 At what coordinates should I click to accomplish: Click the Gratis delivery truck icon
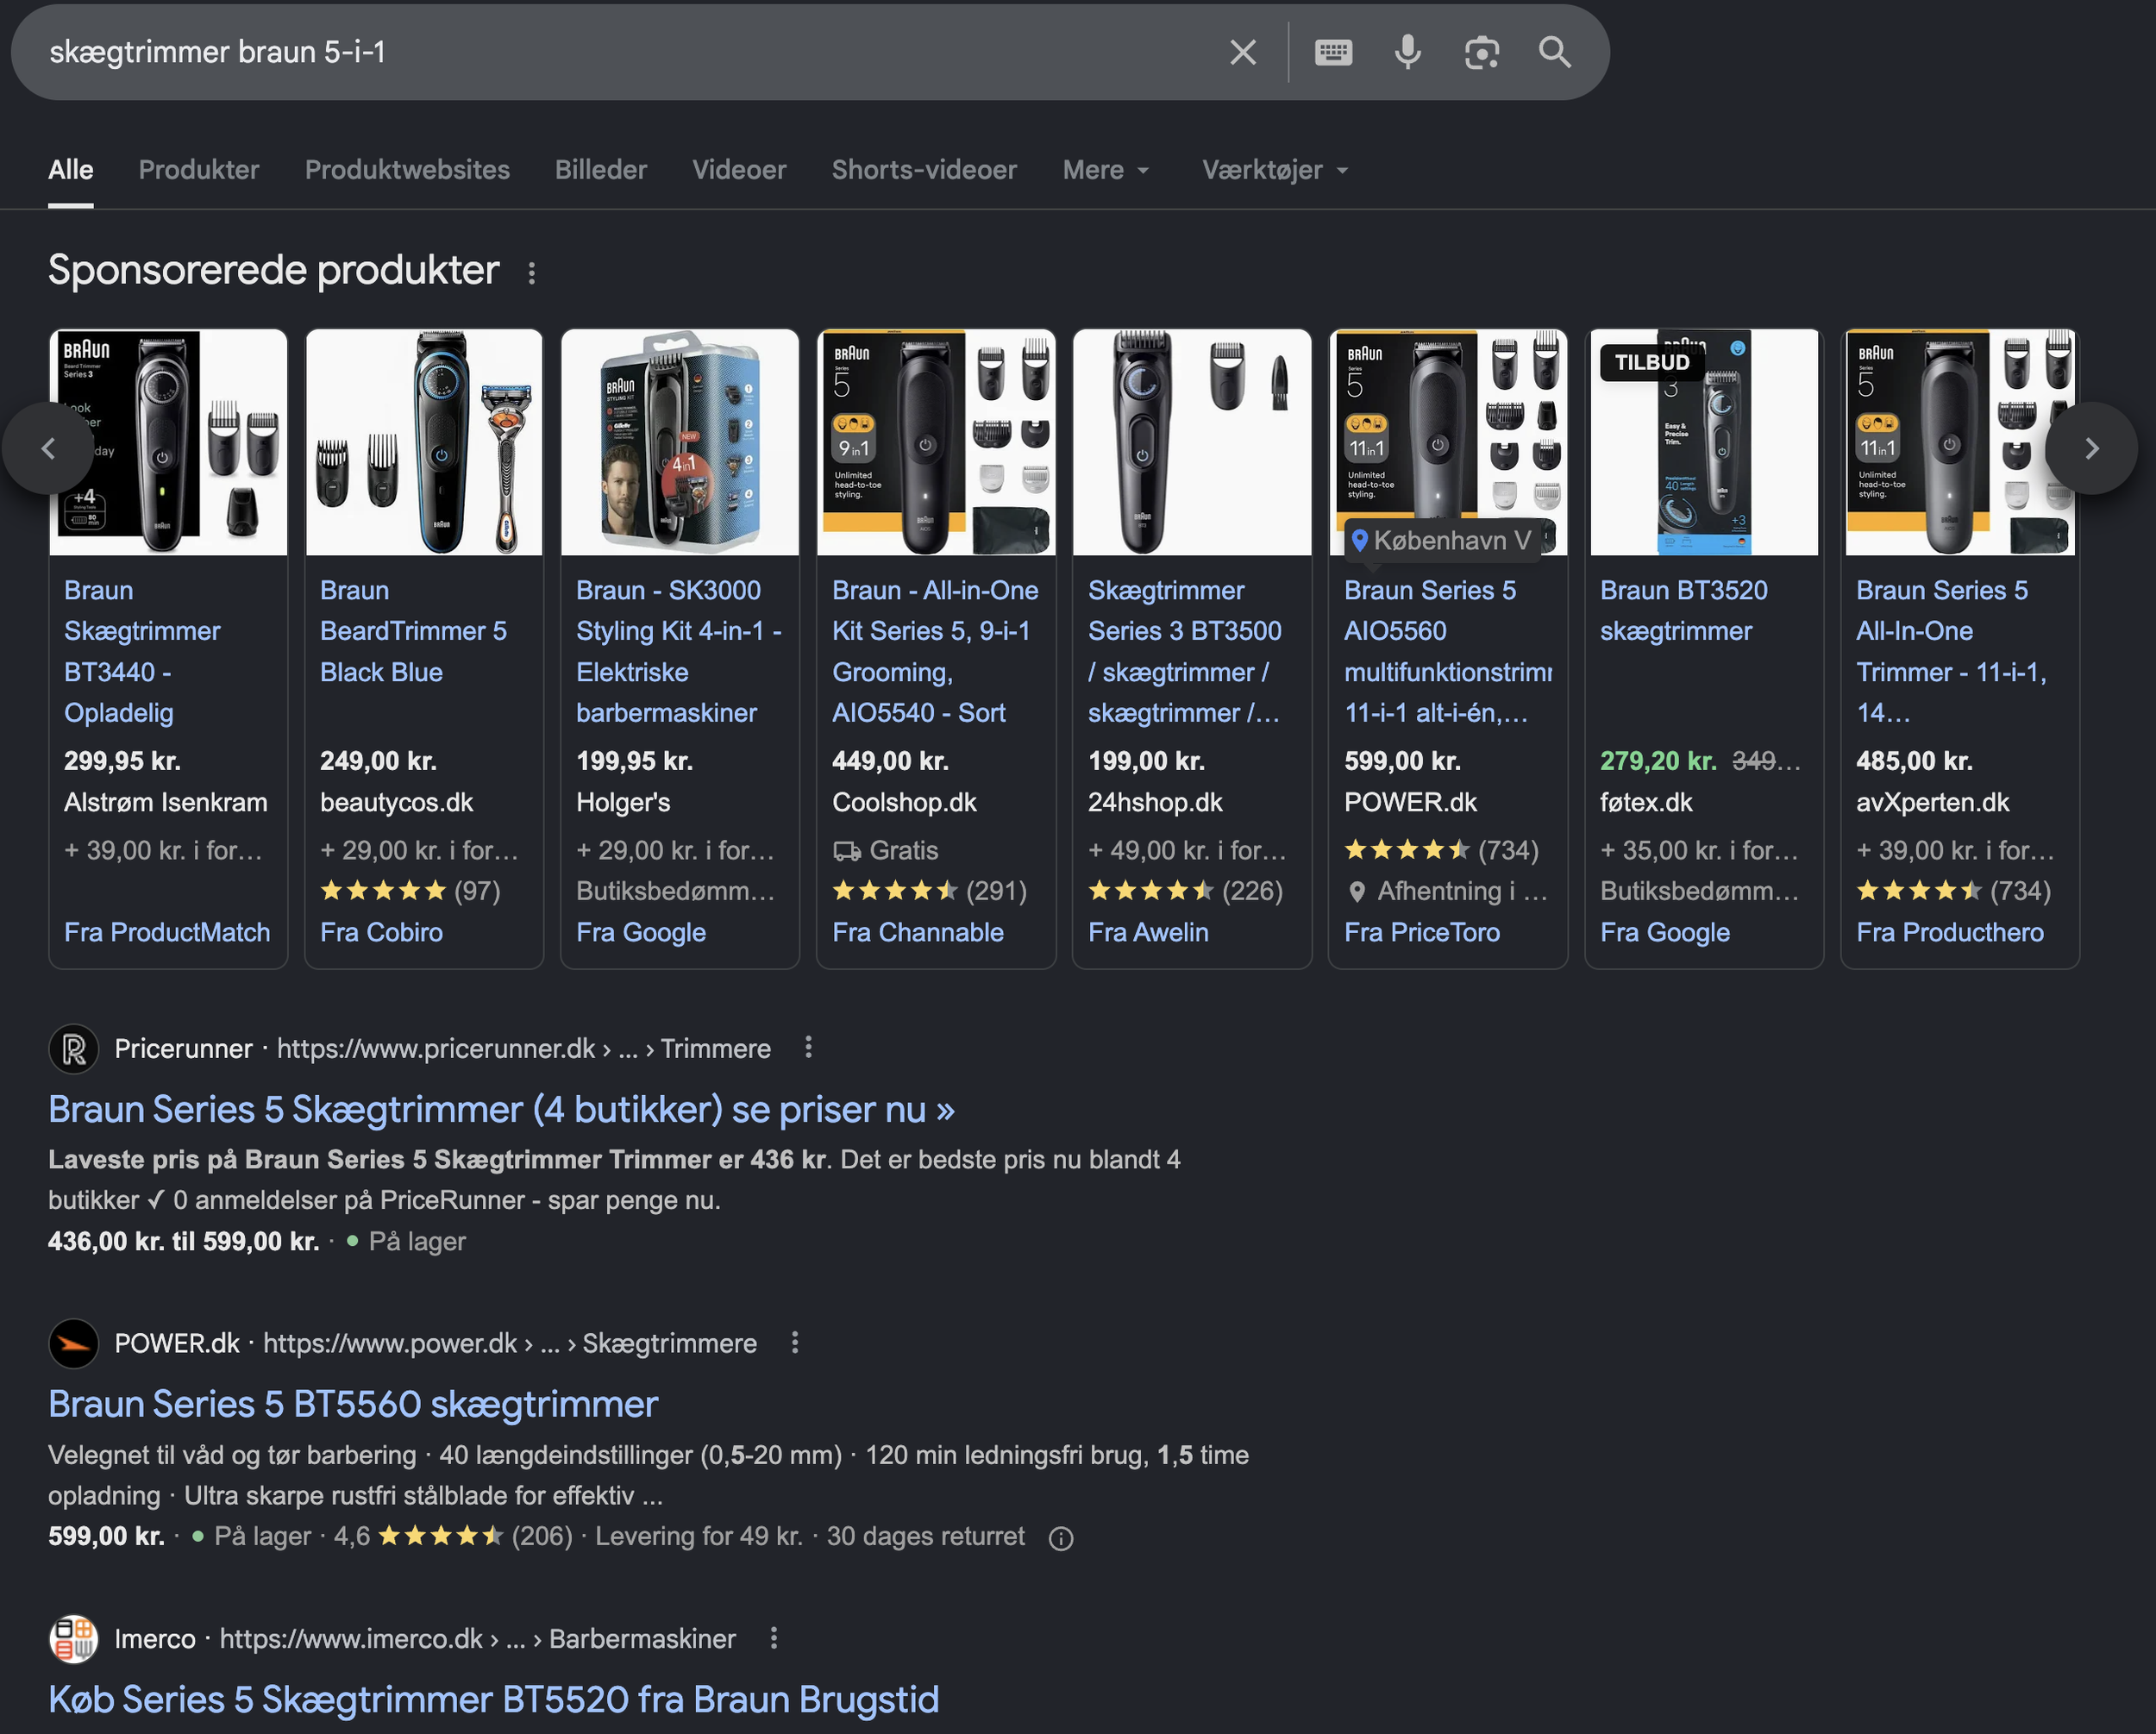(847, 851)
